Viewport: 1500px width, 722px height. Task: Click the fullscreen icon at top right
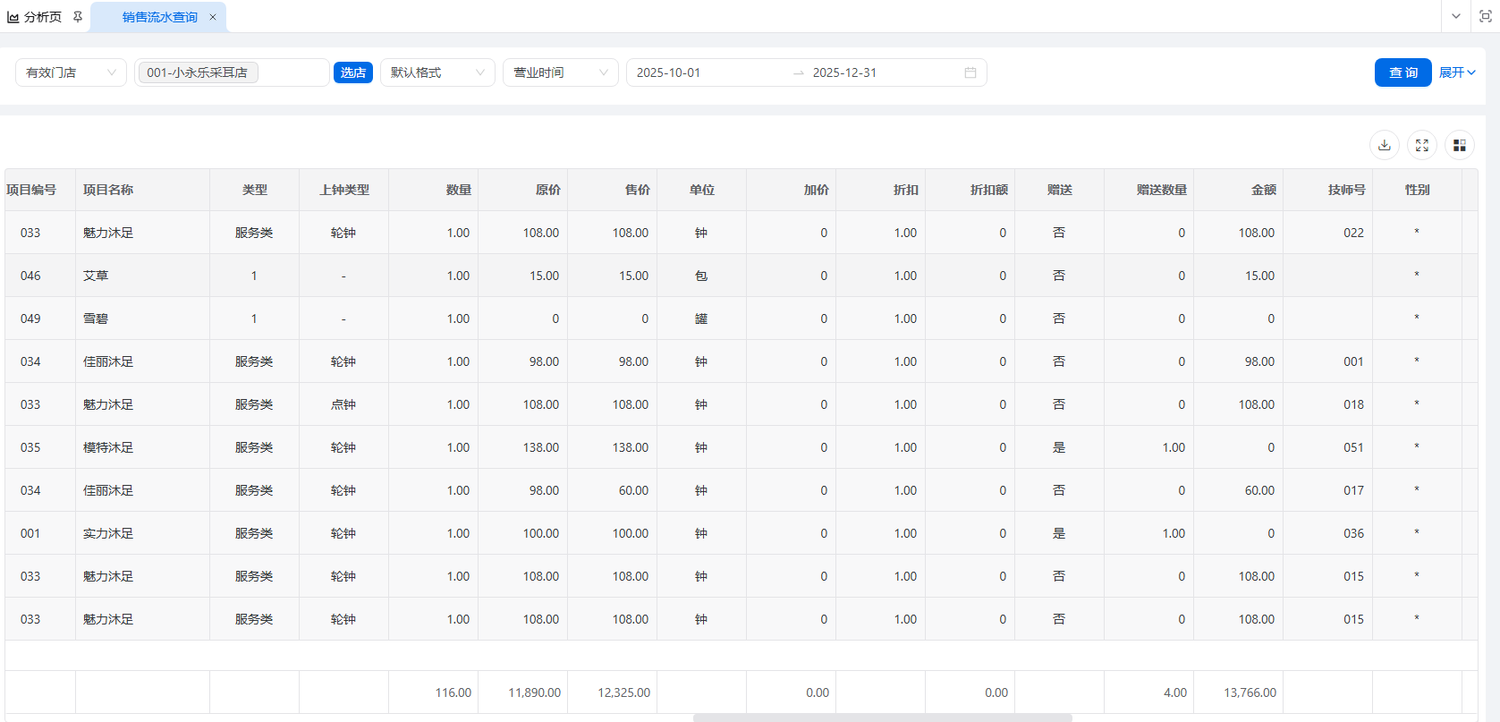(x=1484, y=16)
